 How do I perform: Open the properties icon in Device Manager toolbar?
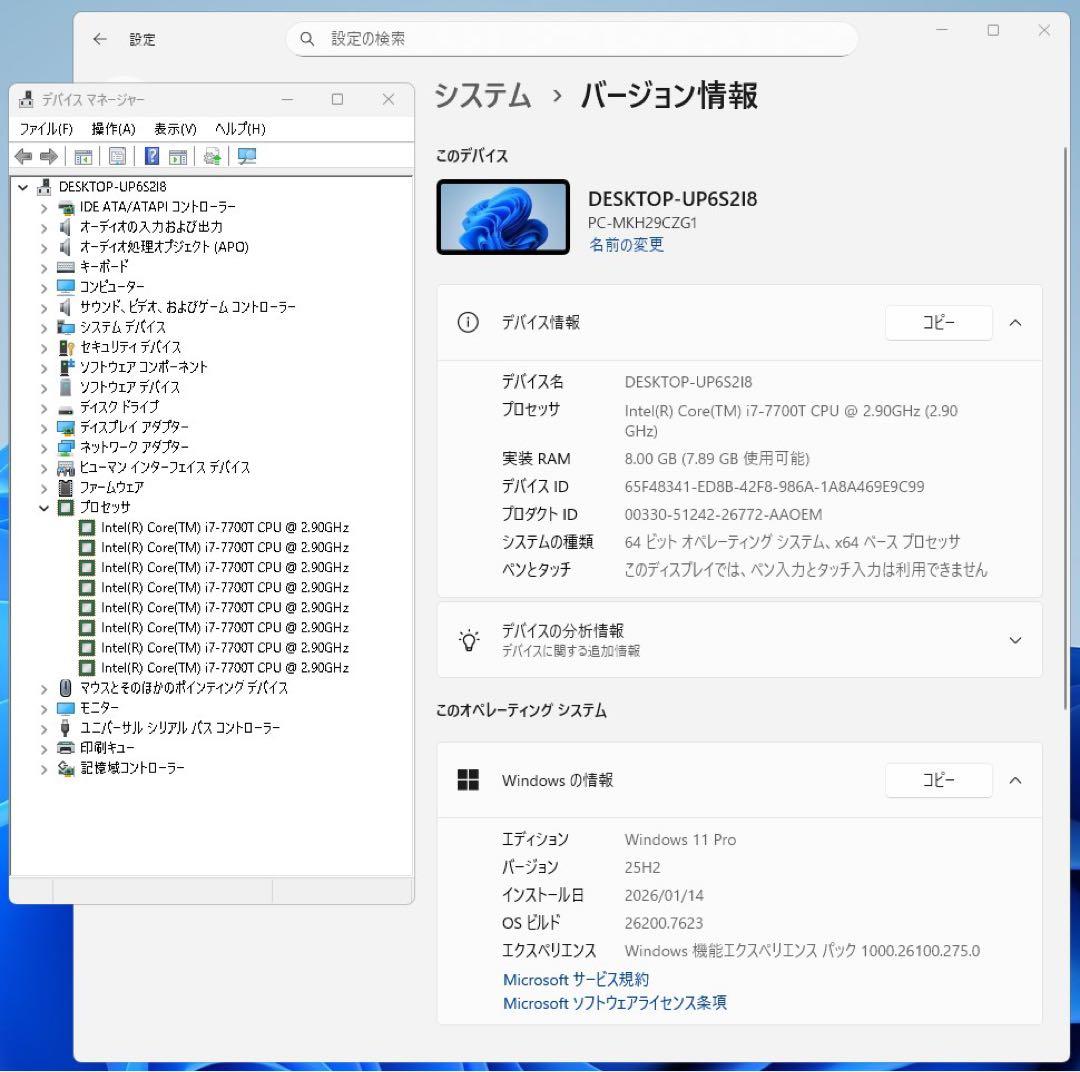[x=116, y=155]
